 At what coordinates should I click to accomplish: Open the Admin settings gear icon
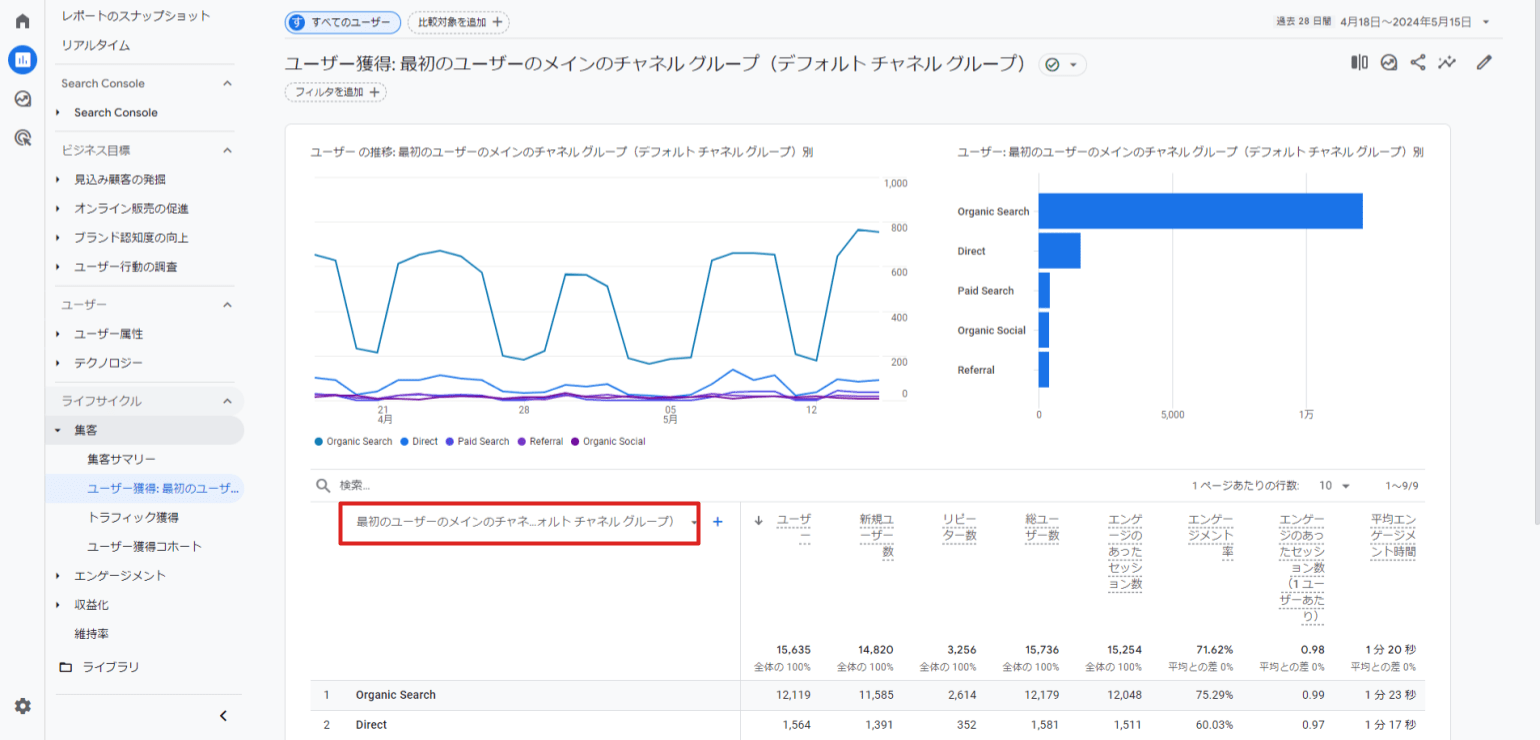point(22,706)
